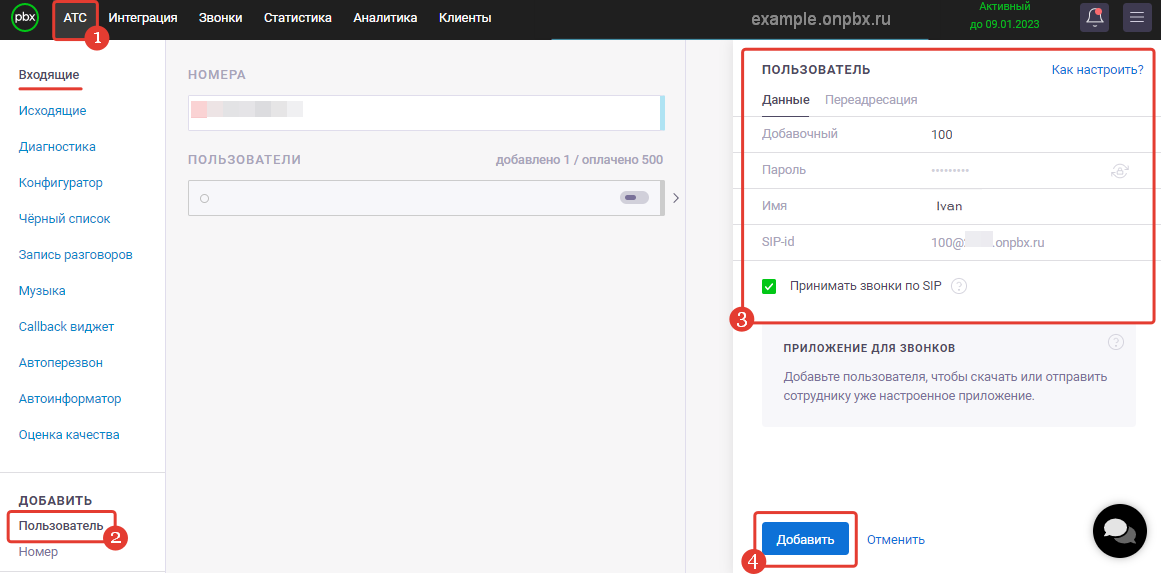Toggle the switch in the user row
The height and width of the screenshot is (577, 1161).
coord(633,197)
